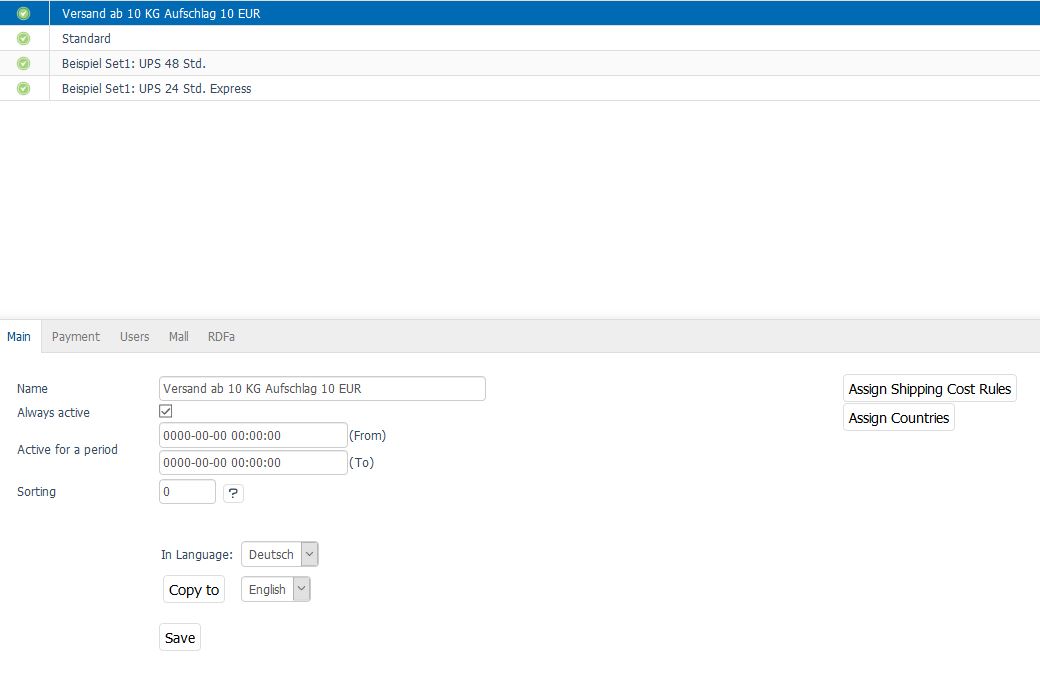Open the Users tab
The image size is (1040, 699).
tap(134, 337)
